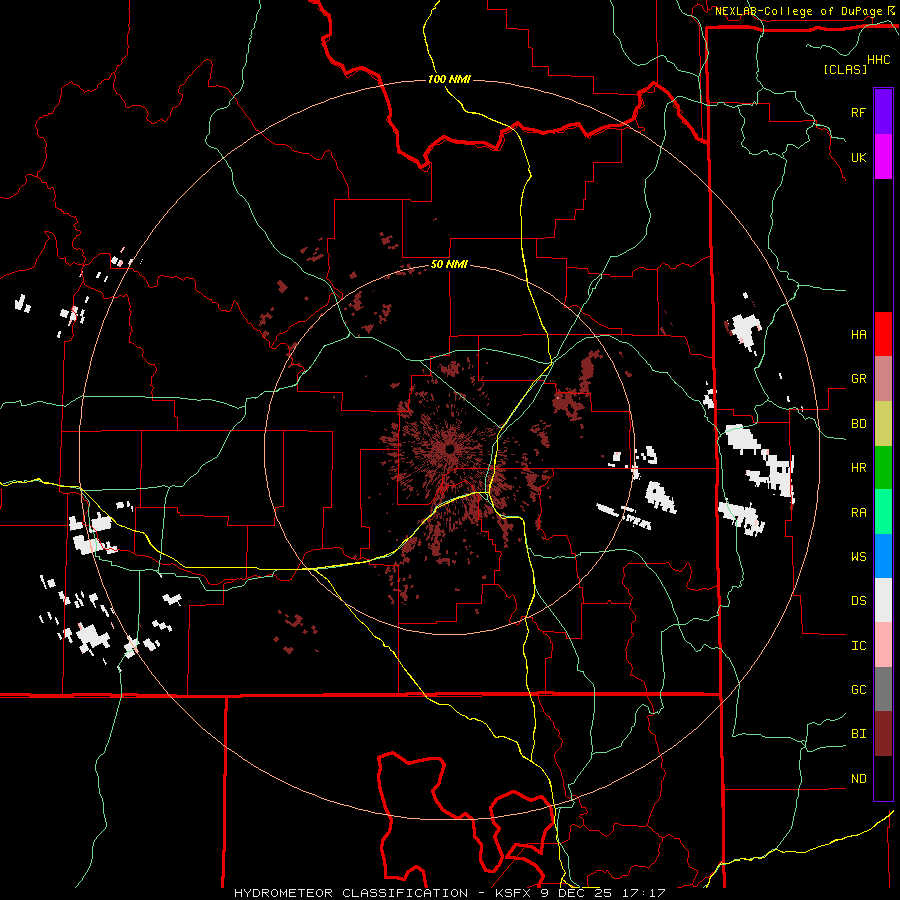
Task: Click the "[CLAS]" units label
Action: [845, 69]
